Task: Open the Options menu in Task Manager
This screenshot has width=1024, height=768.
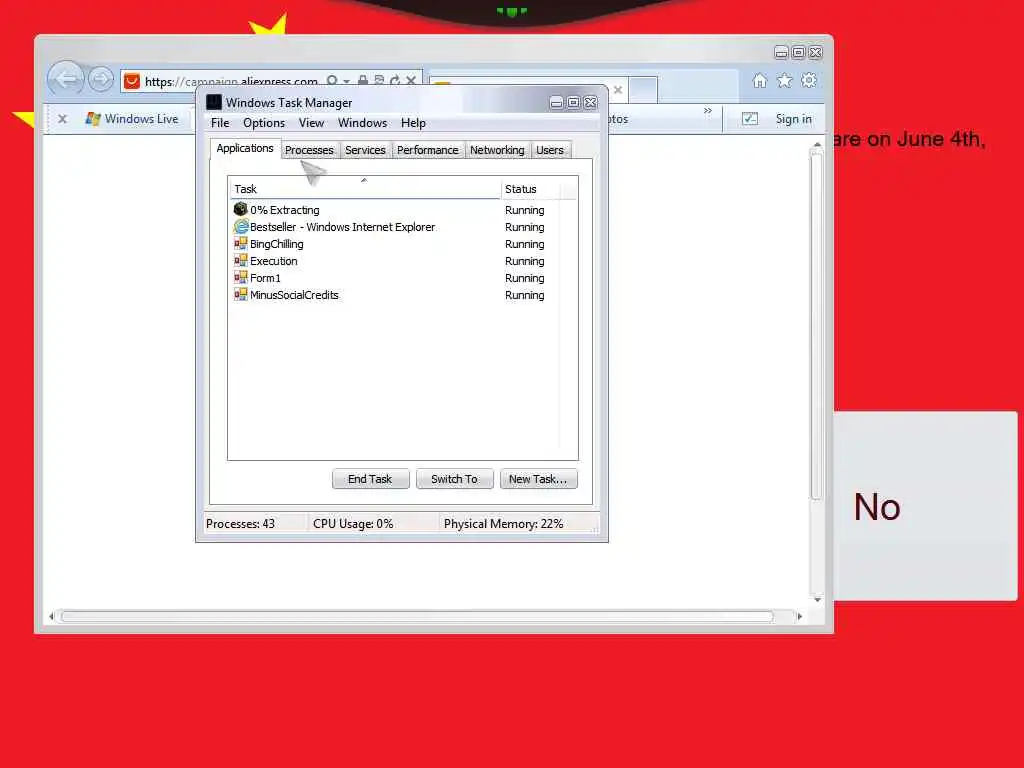Action: tap(264, 123)
